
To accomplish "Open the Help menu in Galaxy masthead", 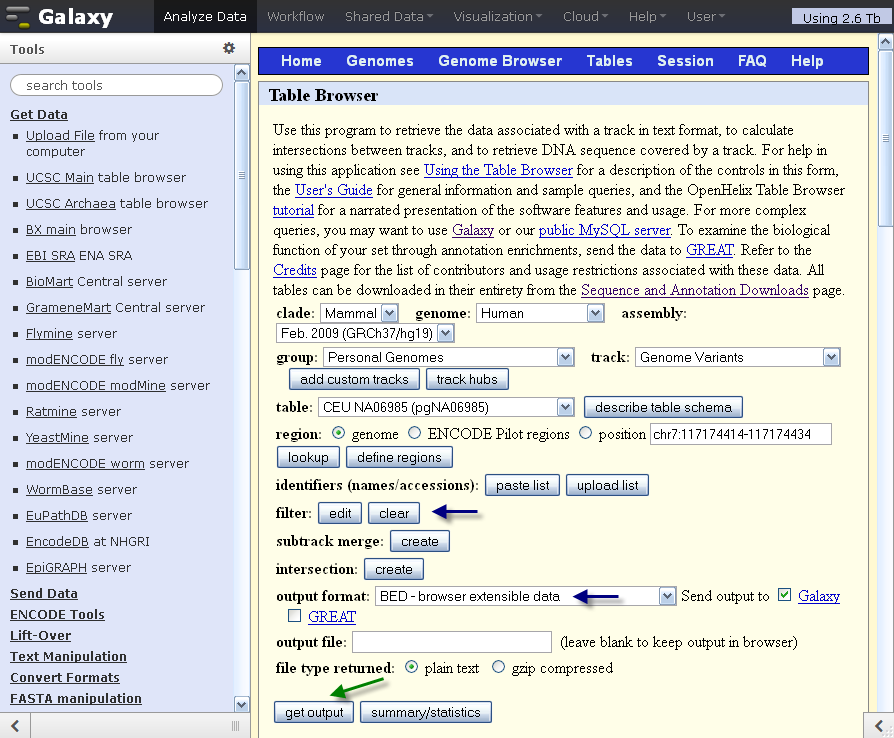I will 647,17.
